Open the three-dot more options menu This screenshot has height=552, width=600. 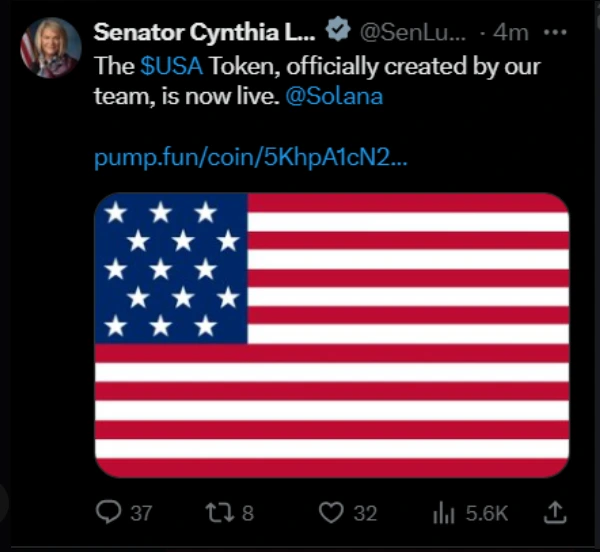(555, 33)
